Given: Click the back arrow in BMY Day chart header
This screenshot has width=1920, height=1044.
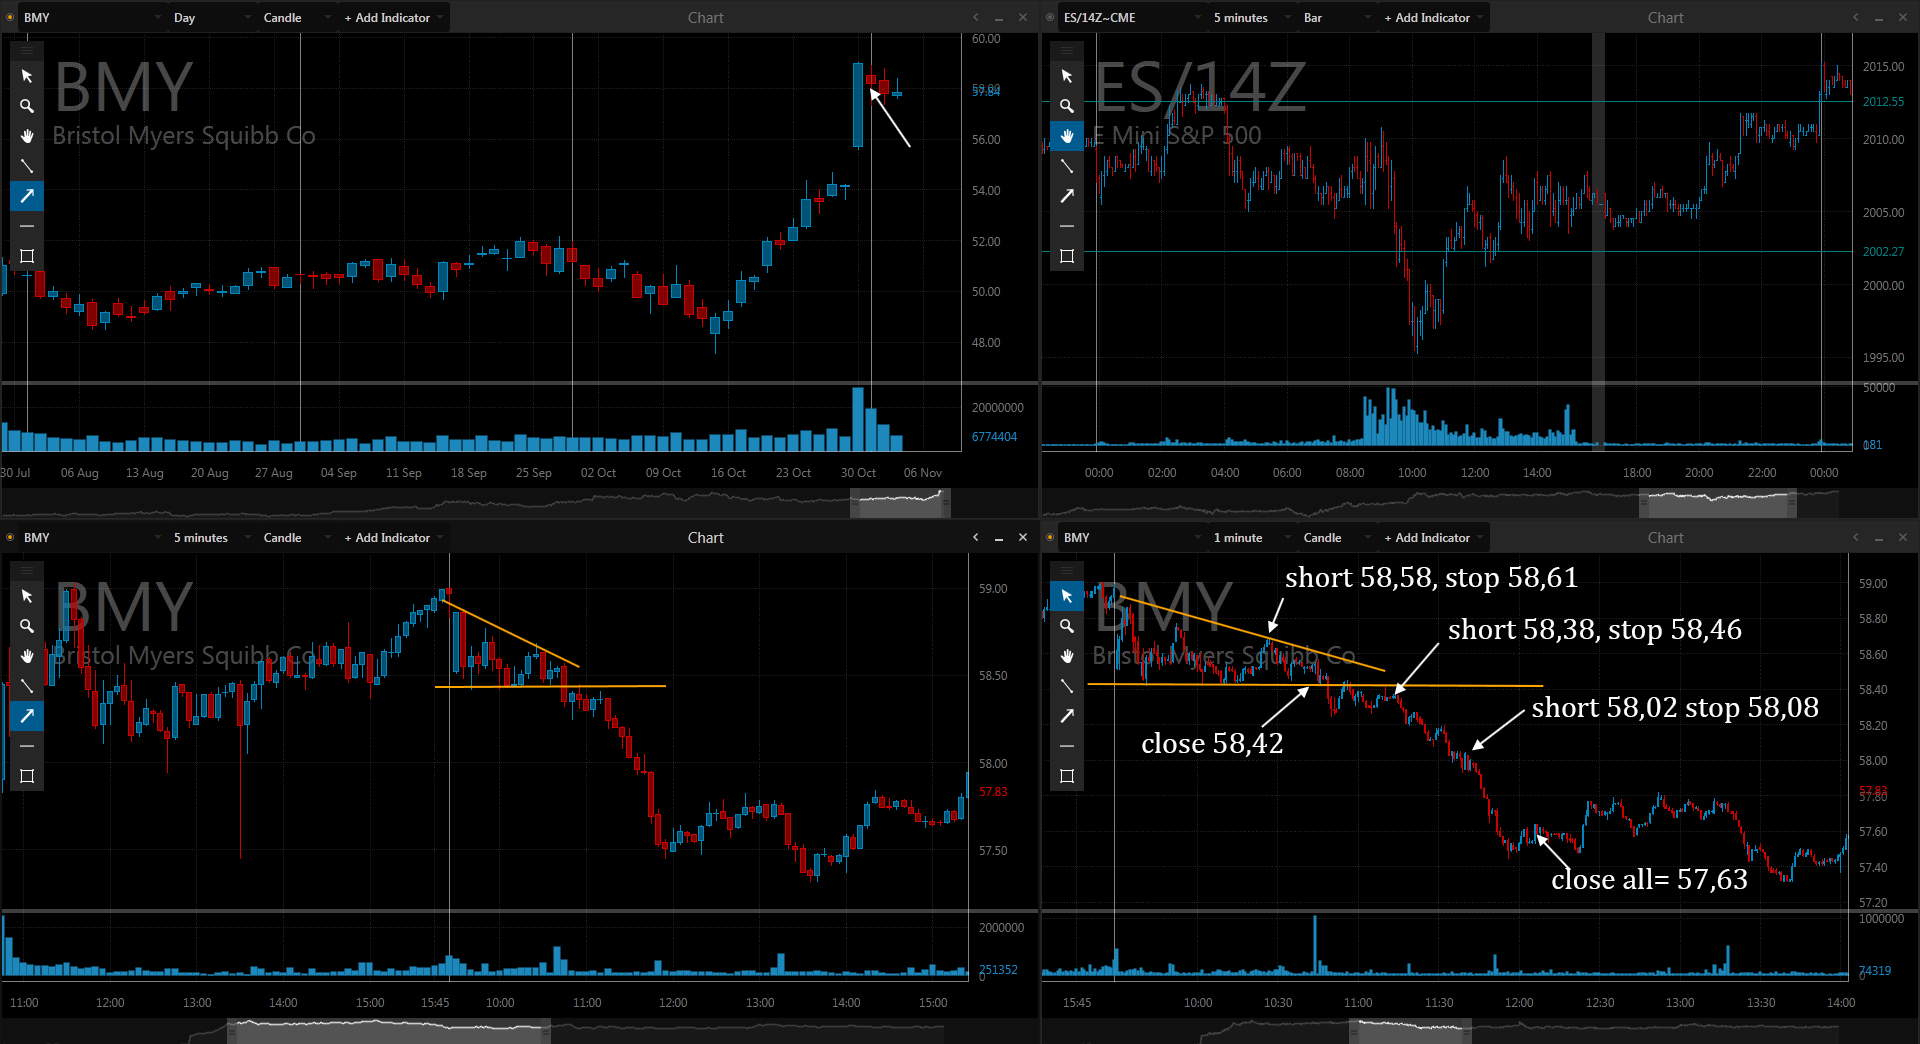Looking at the screenshot, I should click(x=976, y=18).
